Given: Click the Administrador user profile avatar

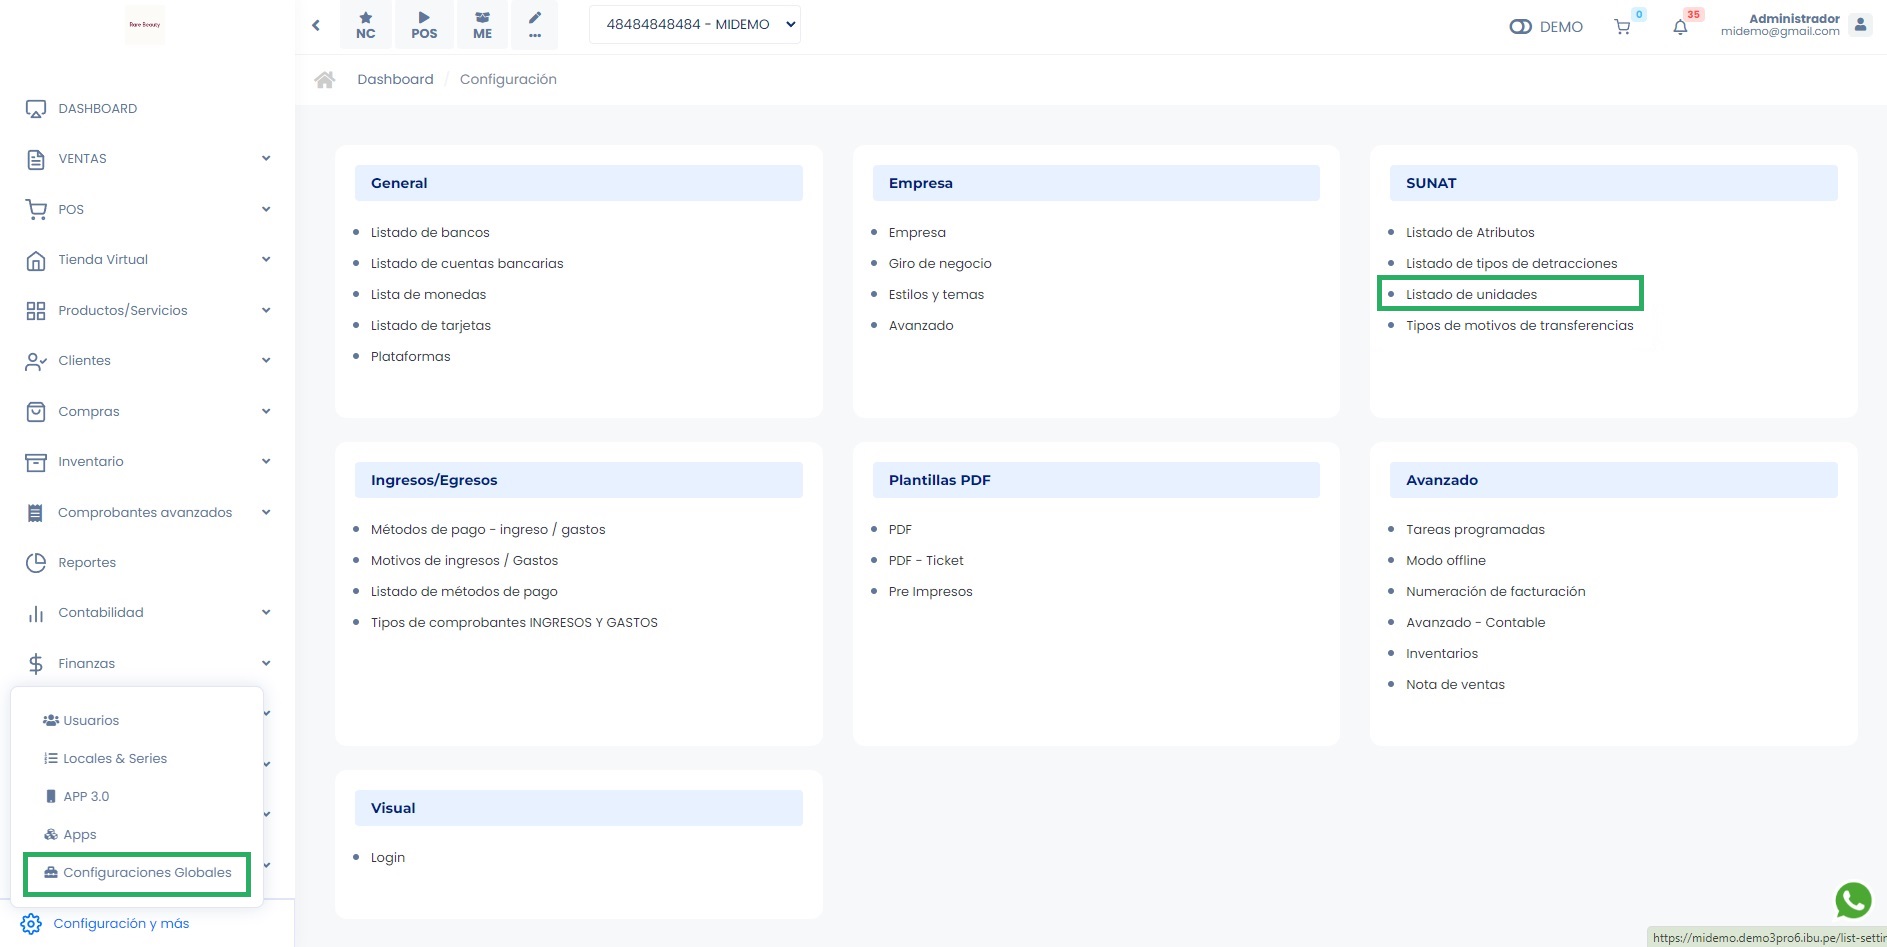Looking at the screenshot, I should 1860,25.
